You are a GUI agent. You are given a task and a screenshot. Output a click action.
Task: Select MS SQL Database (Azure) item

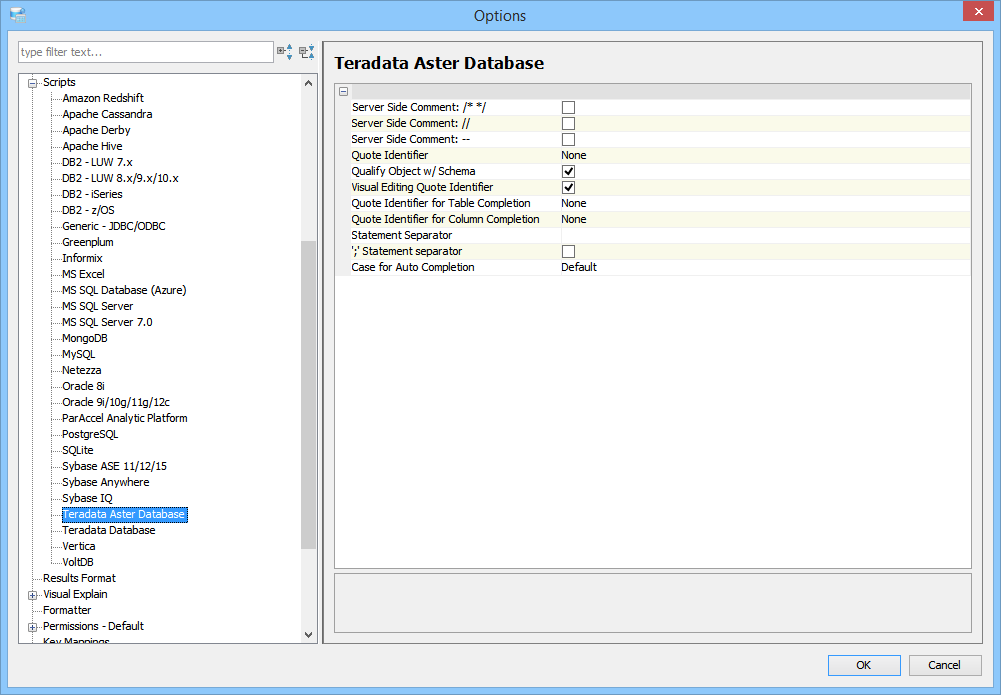click(x=124, y=290)
